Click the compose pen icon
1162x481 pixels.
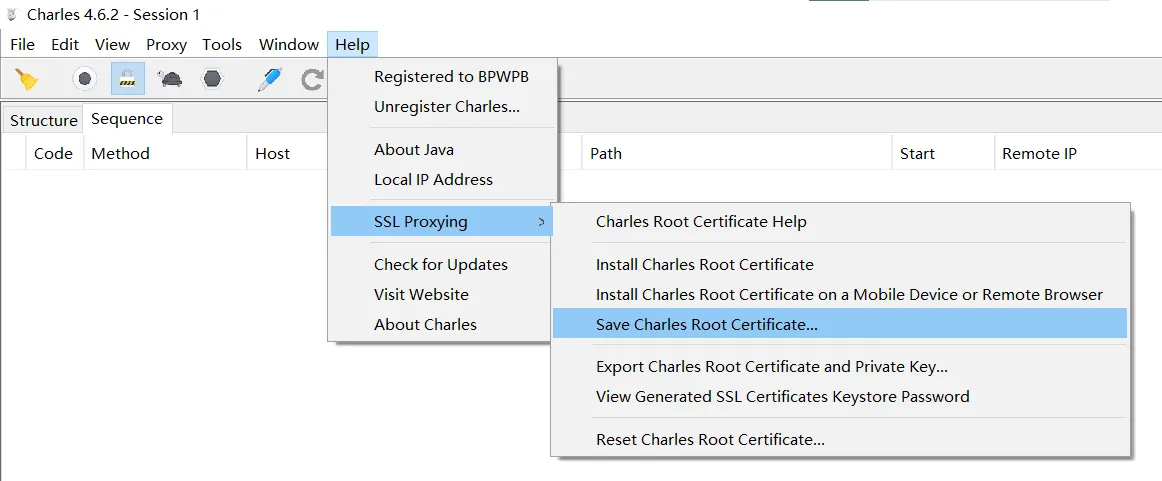click(270, 79)
